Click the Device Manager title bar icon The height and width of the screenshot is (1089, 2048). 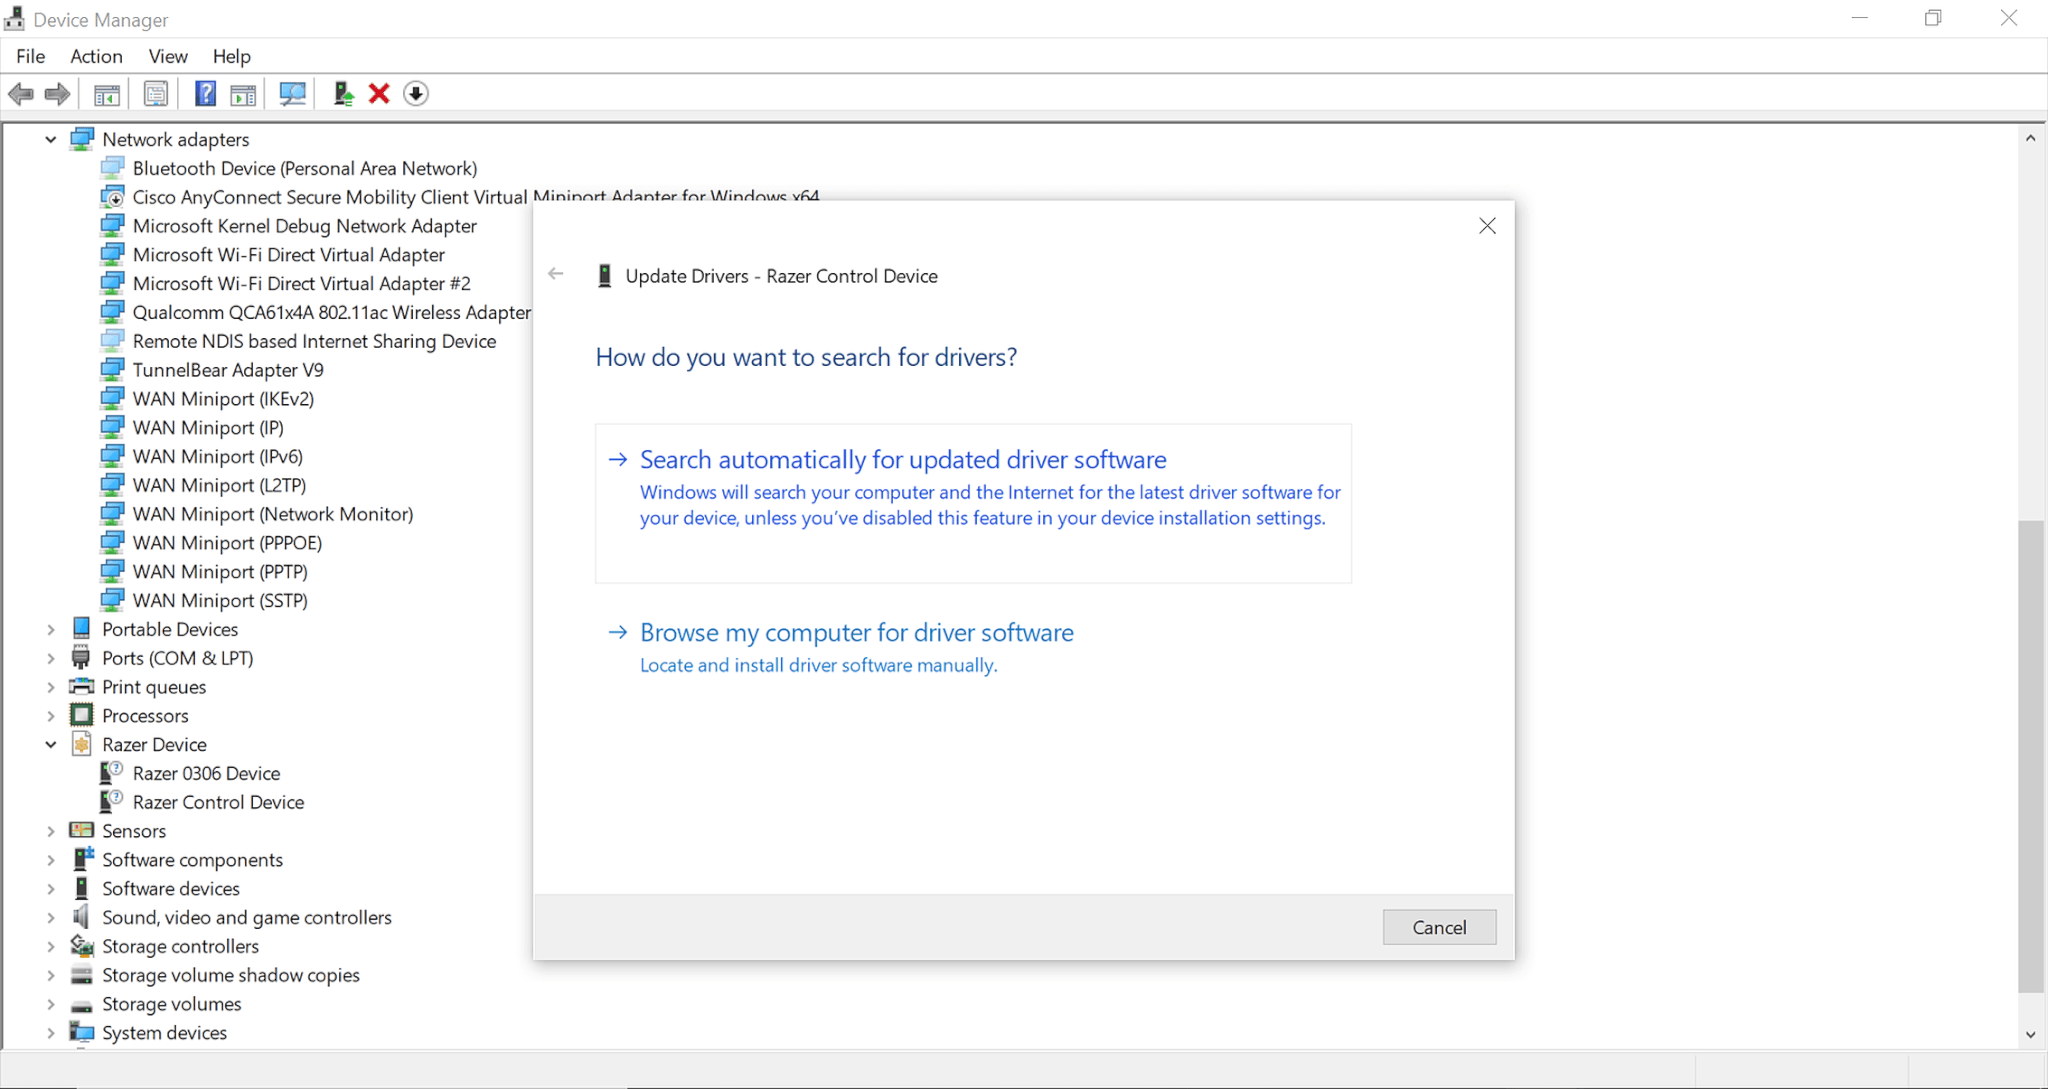pyautogui.click(x=14, y=18)
